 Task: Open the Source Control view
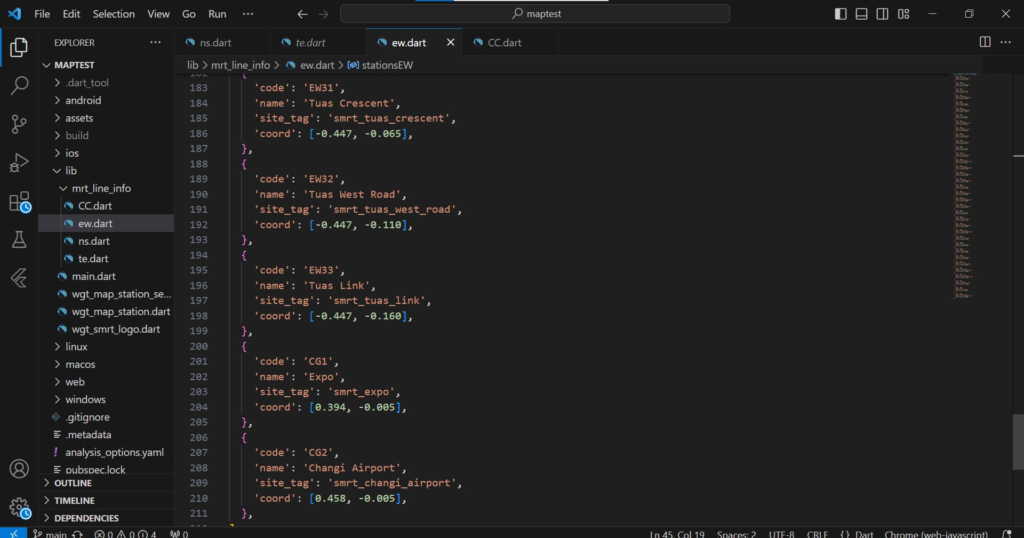pyautogui.click(x=19, y=124)
